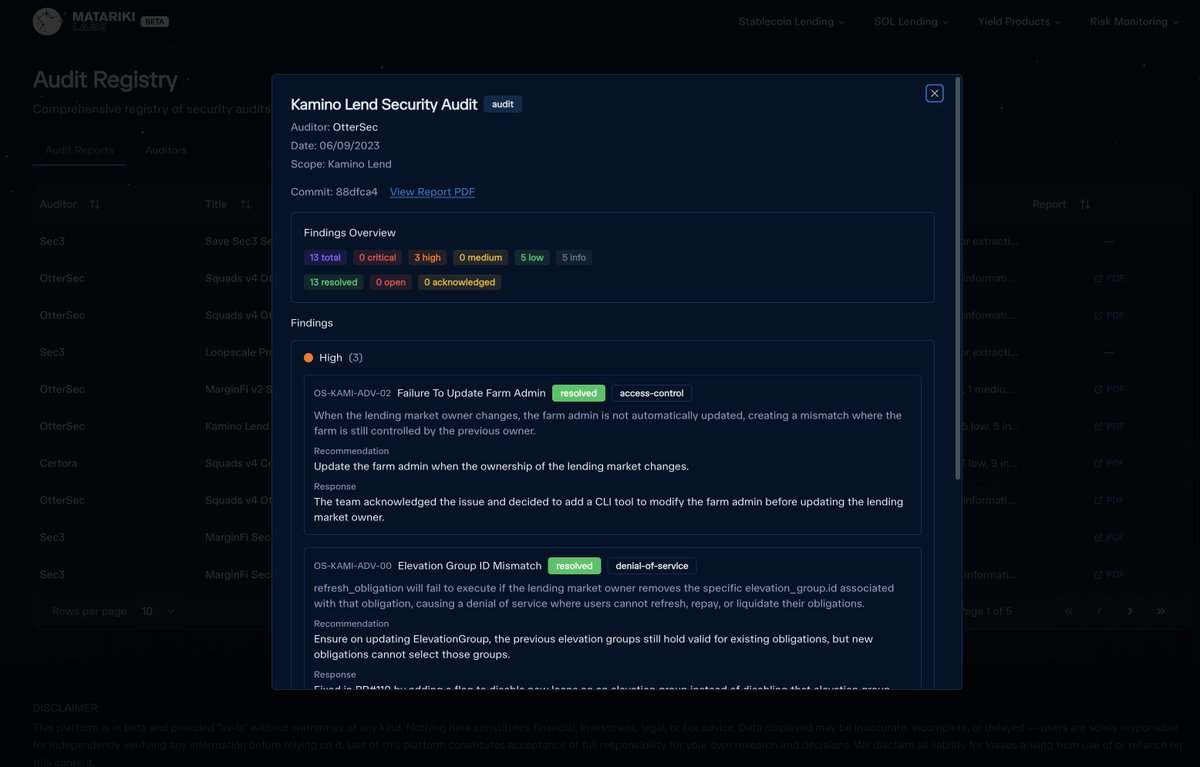Click the 13 total findings badge
Screen dimensions: 1200x767
tap(325, 257)
